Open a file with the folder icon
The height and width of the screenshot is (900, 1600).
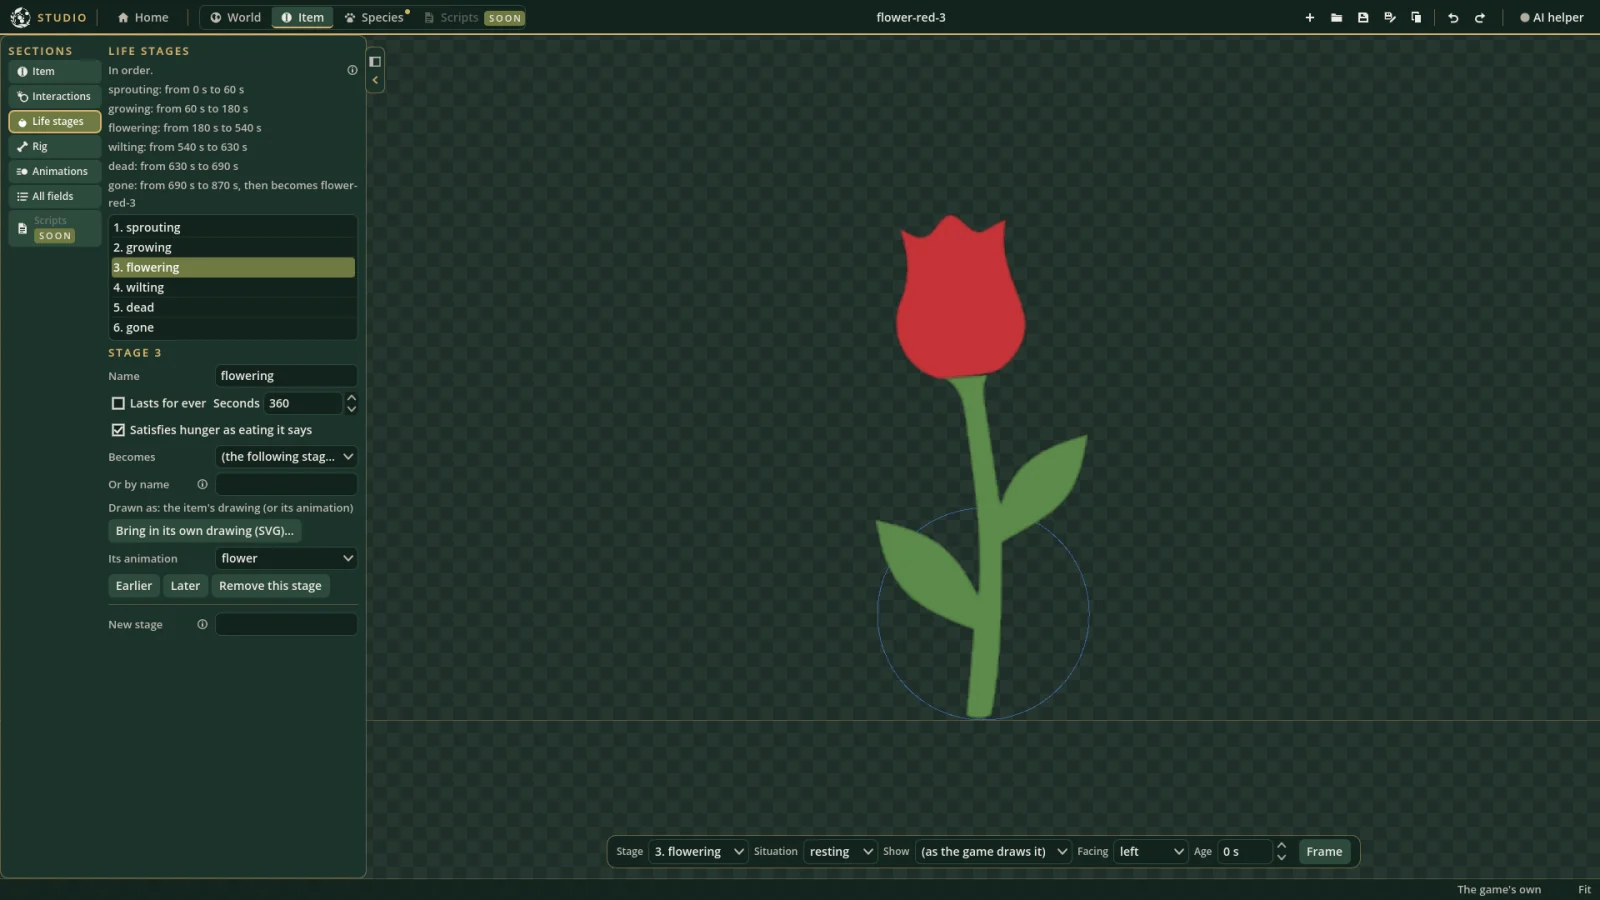[x=1336, y=18]
